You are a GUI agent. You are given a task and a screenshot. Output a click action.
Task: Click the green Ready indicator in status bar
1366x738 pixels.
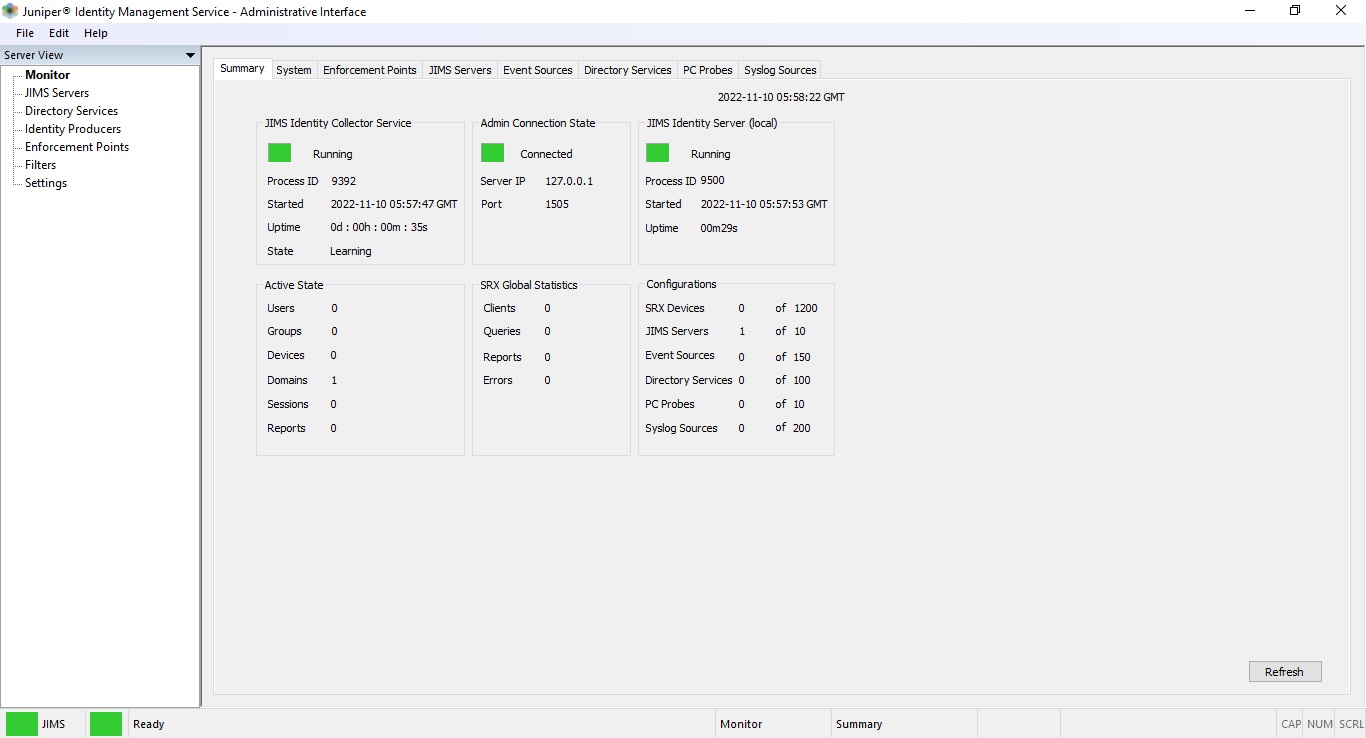coord(106,724)
